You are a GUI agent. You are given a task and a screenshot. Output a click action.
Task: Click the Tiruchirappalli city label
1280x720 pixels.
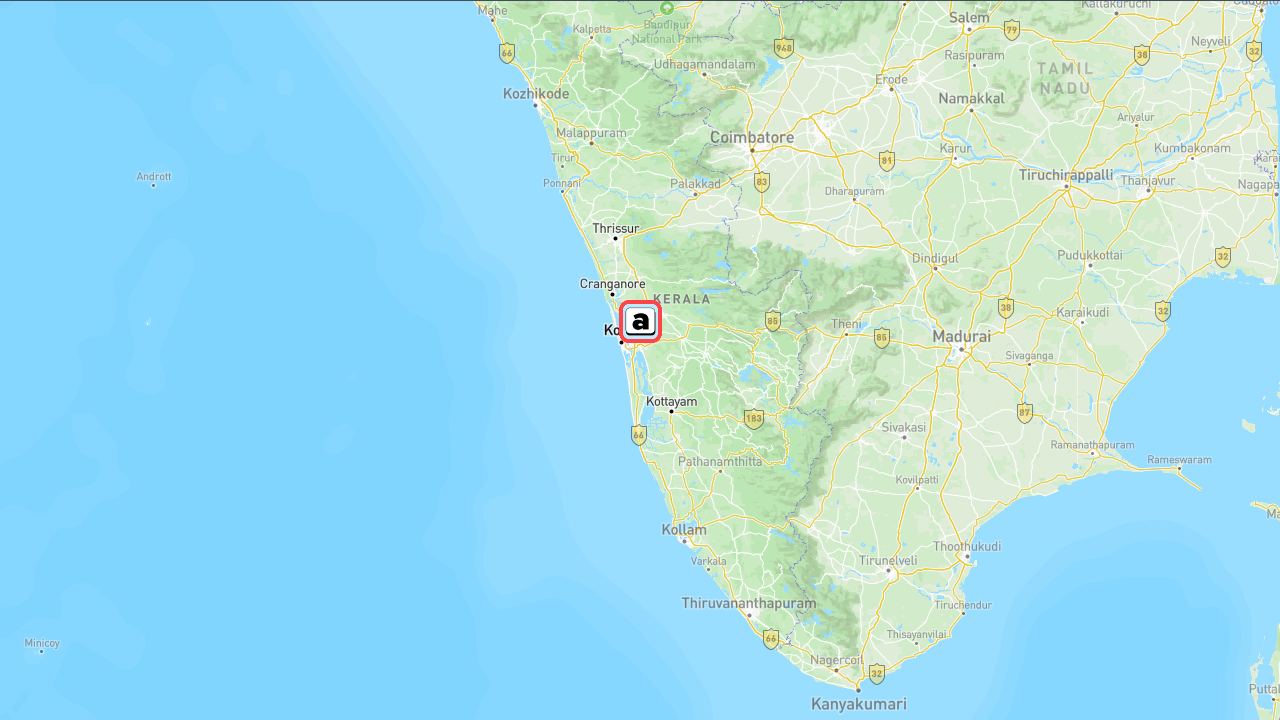click(x=1066, y=174)
